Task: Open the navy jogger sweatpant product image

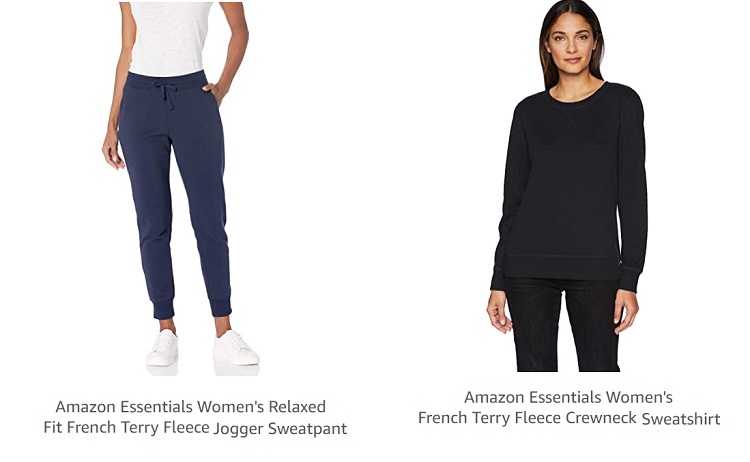Action: click(x=180, y=189)
